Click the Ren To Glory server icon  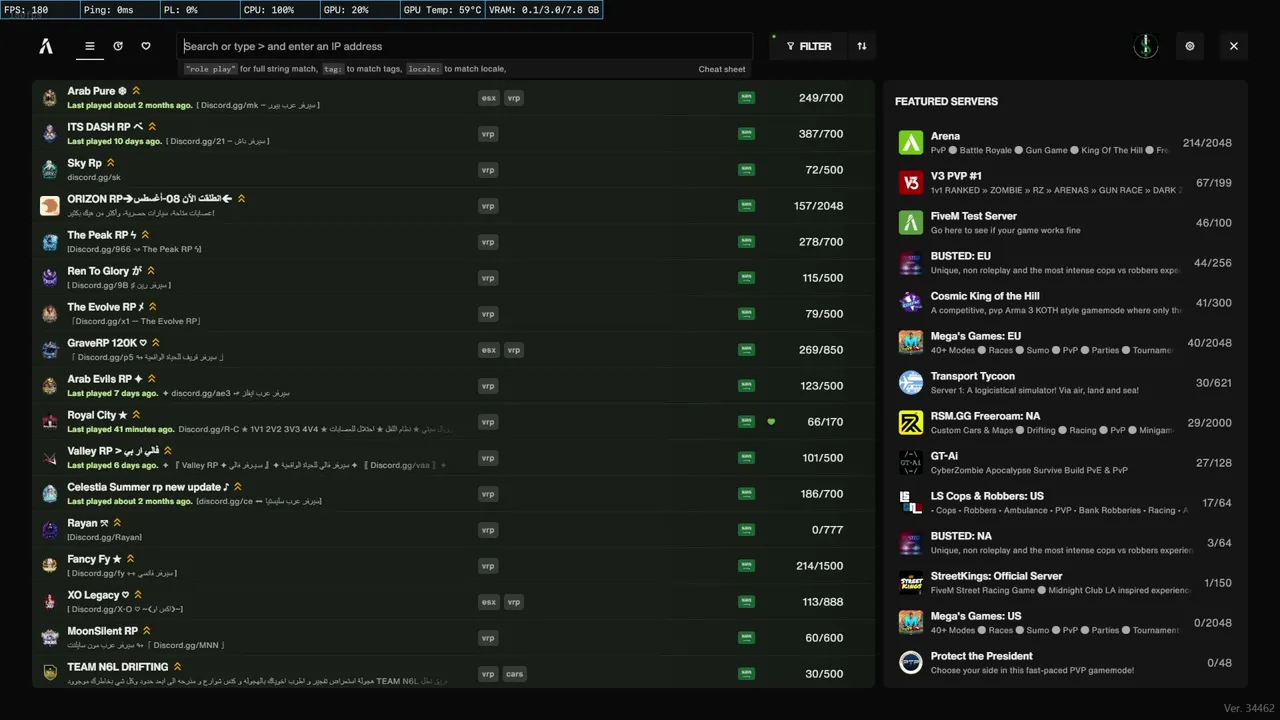(x=50, y=278)
